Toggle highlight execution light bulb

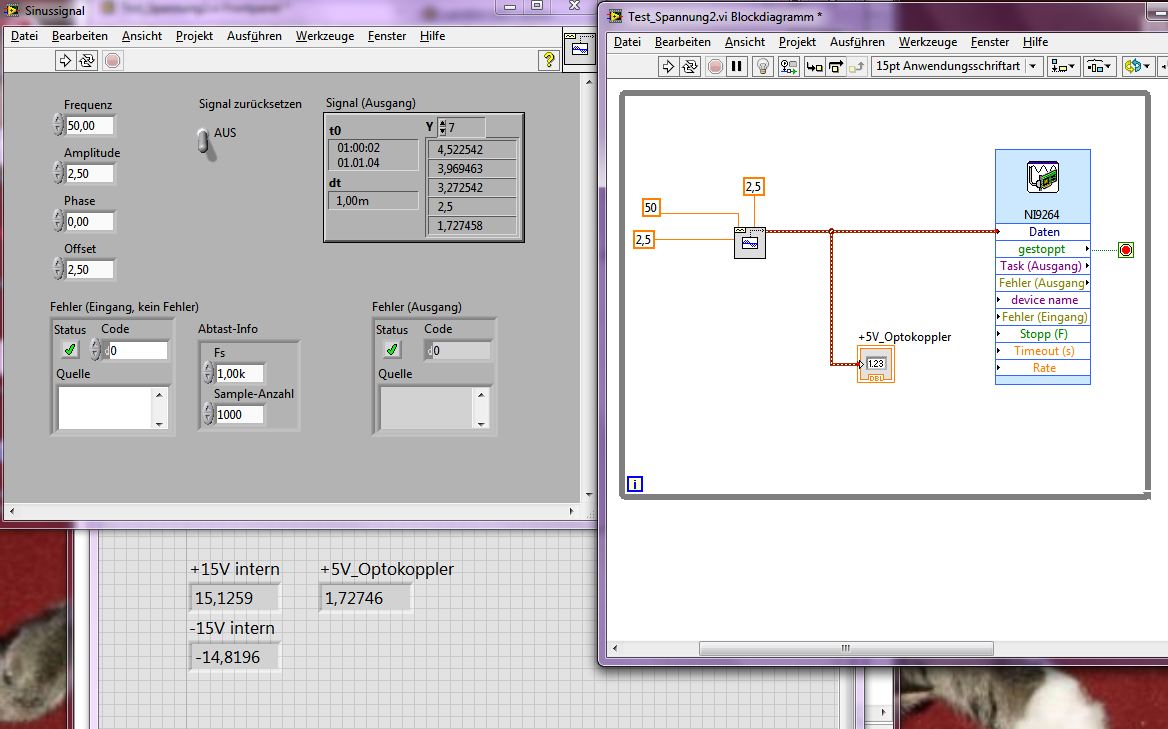[762, 67]
